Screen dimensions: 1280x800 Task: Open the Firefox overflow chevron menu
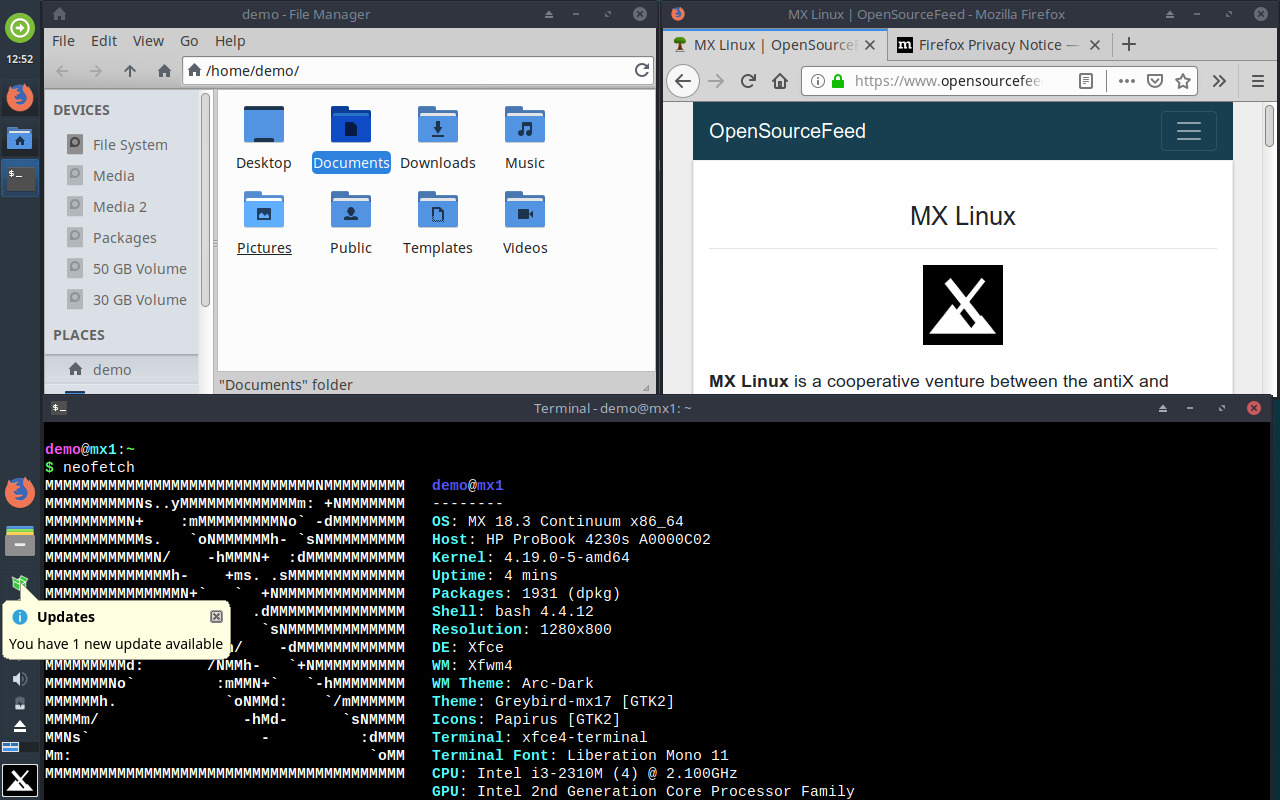tap(1219, 81)
